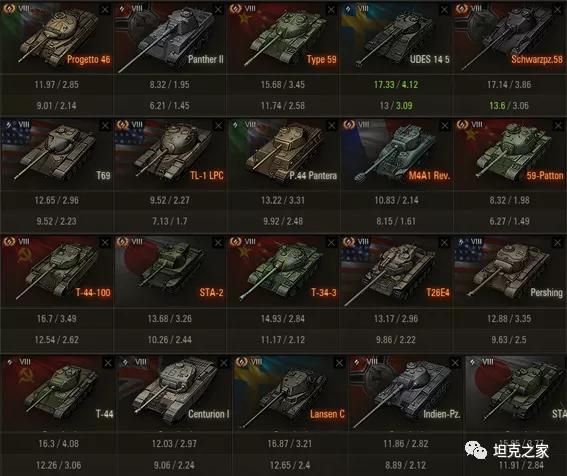The height and width of the screenshot is (476, 567).
Task: Remove TL-1 LPC with its X icon
Action: [218, 126]
